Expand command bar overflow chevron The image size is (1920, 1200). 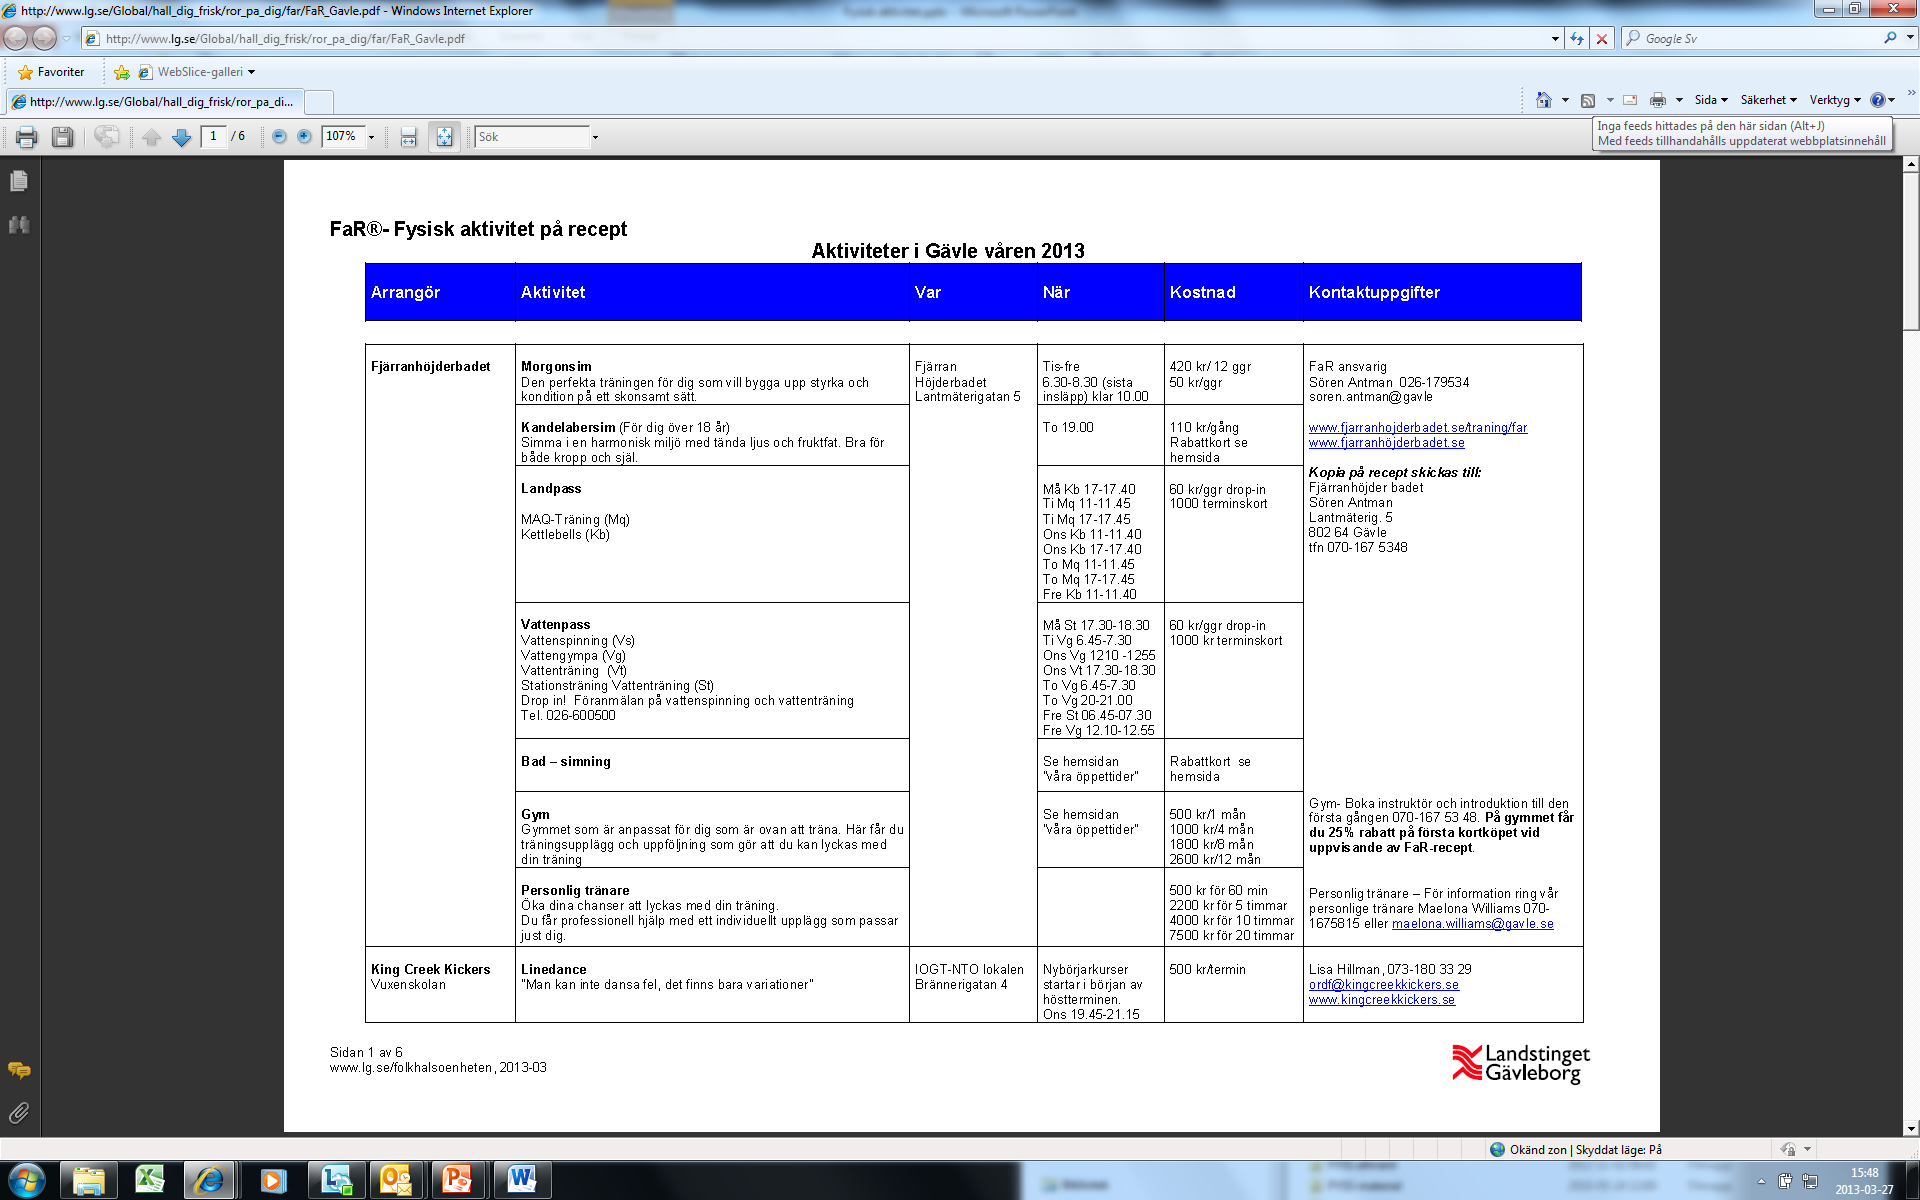point(1911,92)
